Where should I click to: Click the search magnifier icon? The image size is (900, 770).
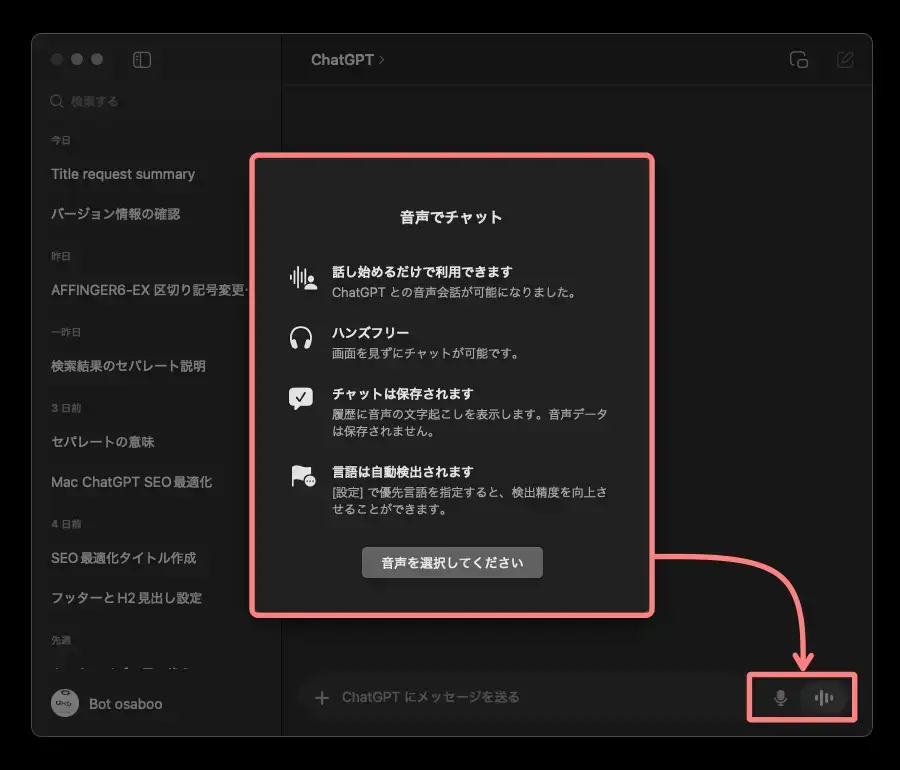[x=57, y=101]
